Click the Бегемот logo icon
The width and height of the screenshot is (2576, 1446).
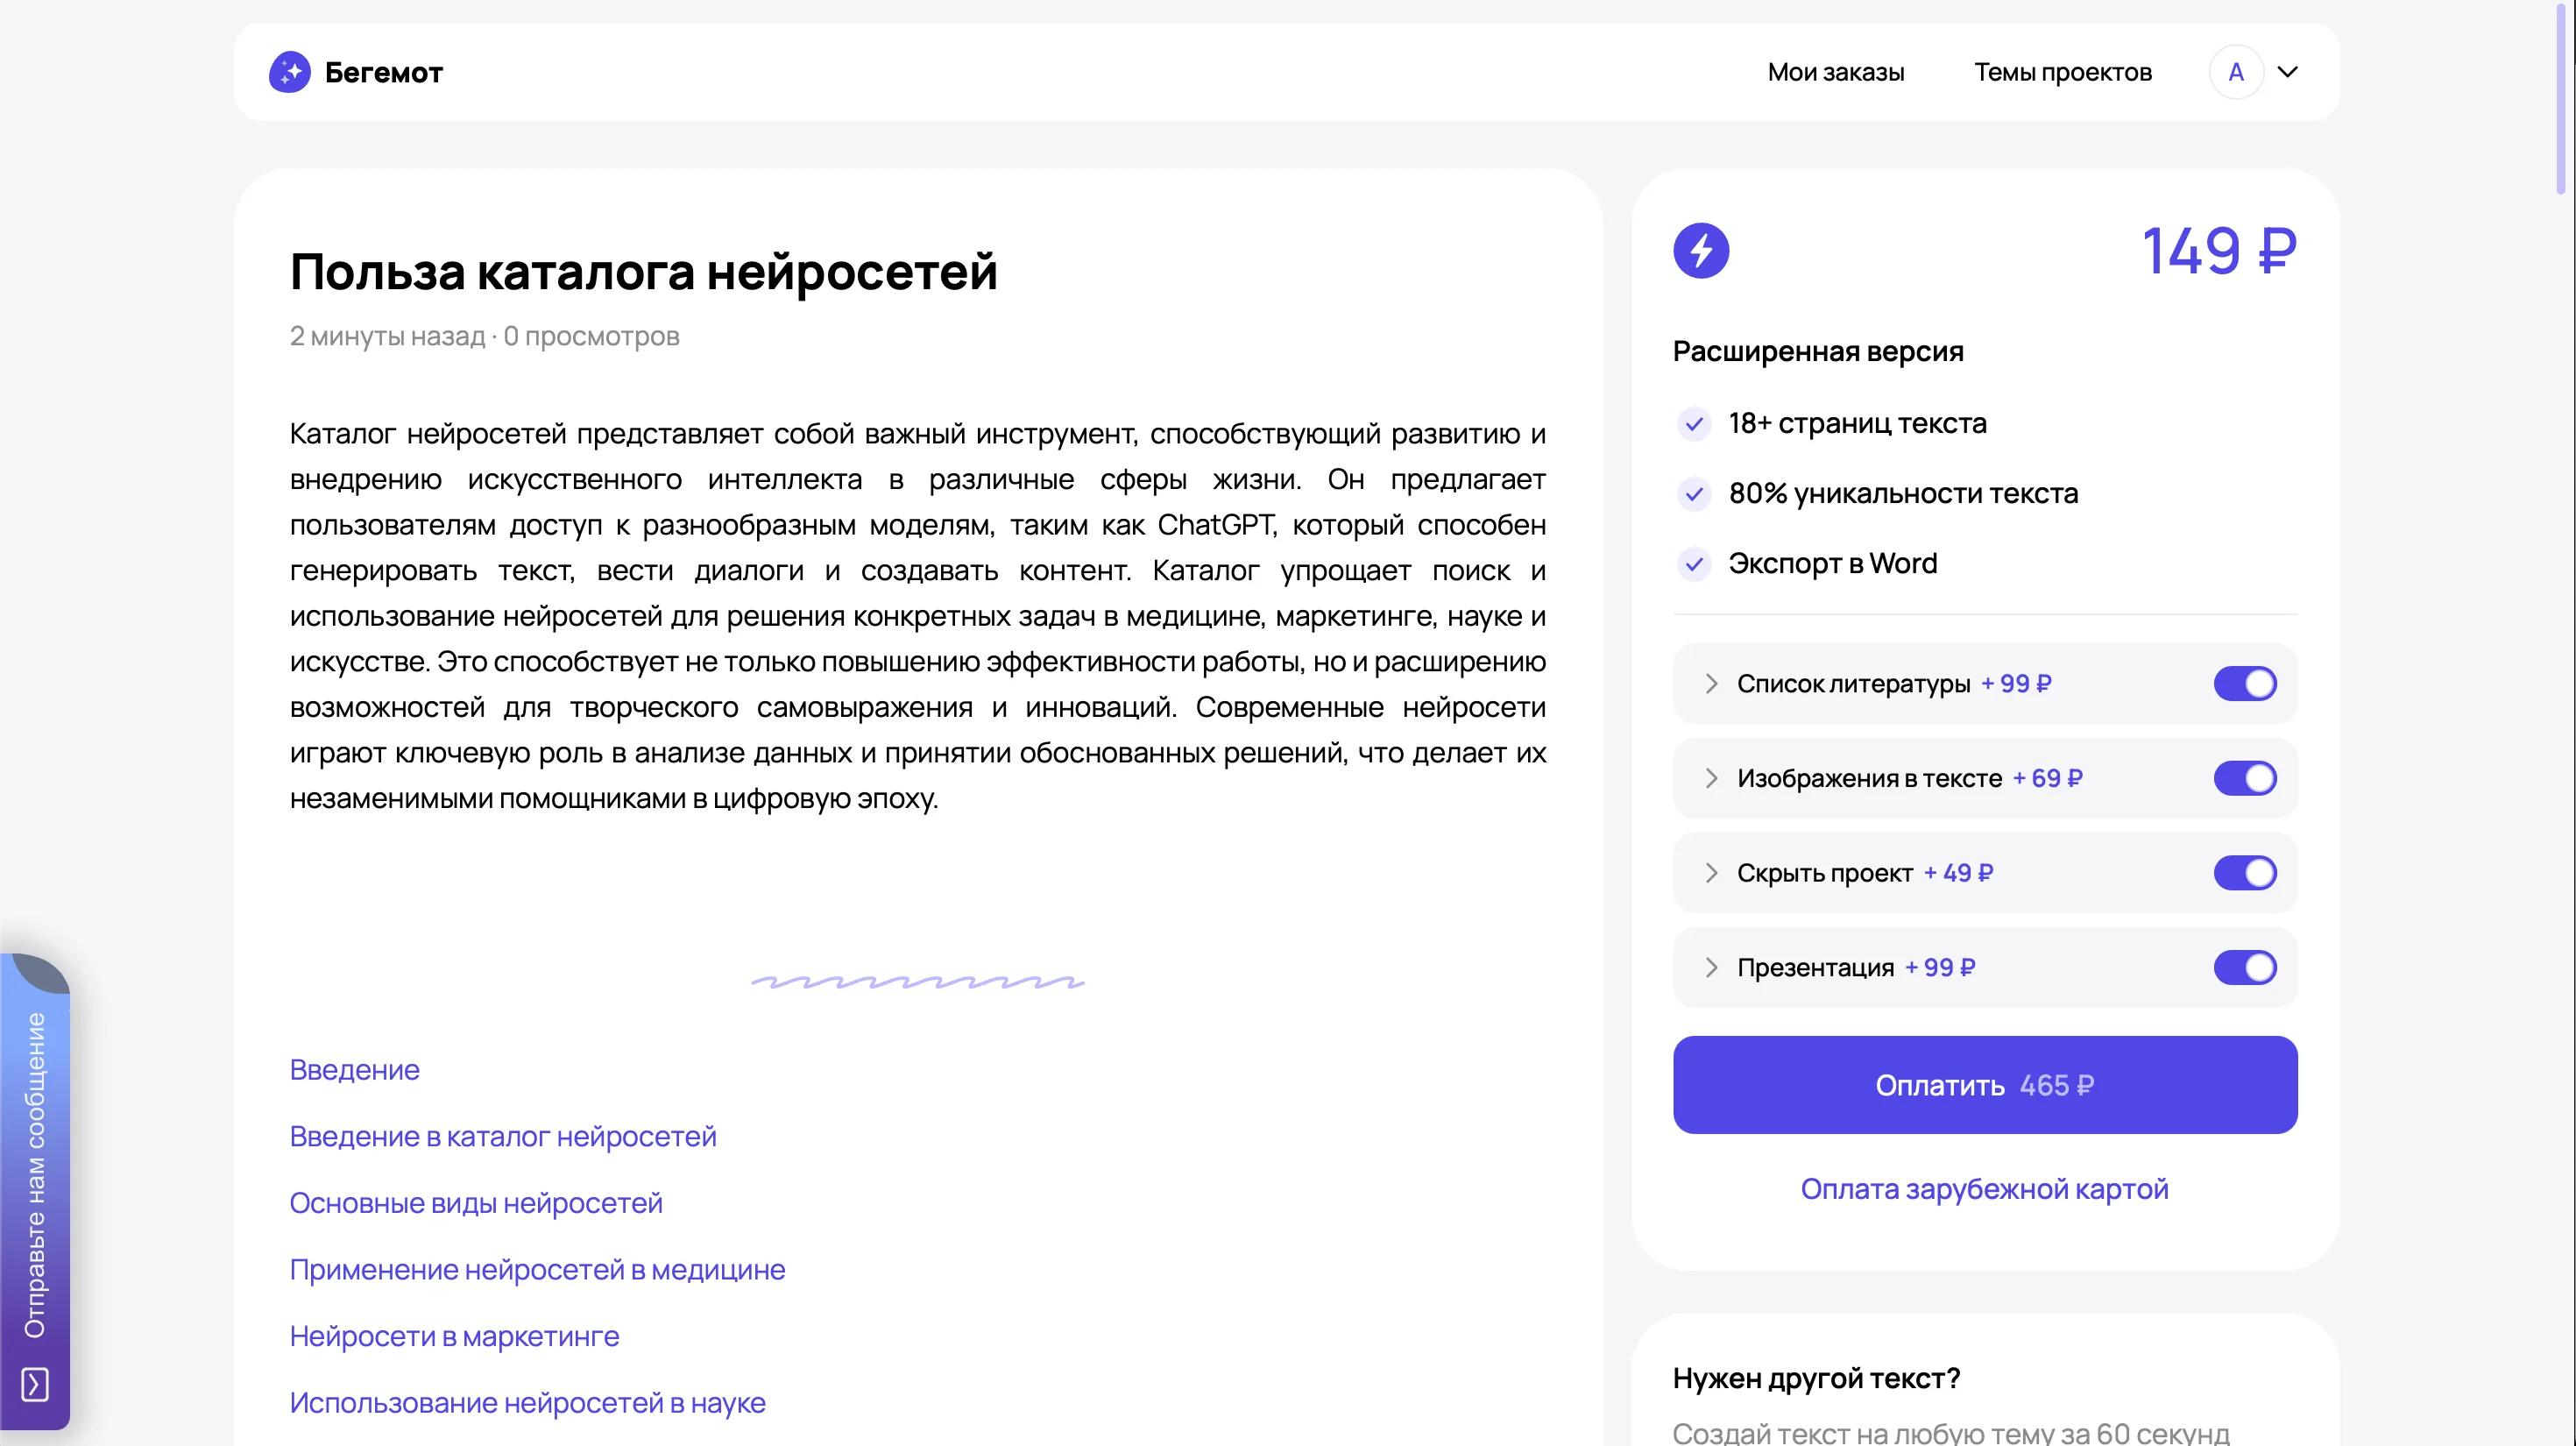pyautogui.click(x=290, y=72)
